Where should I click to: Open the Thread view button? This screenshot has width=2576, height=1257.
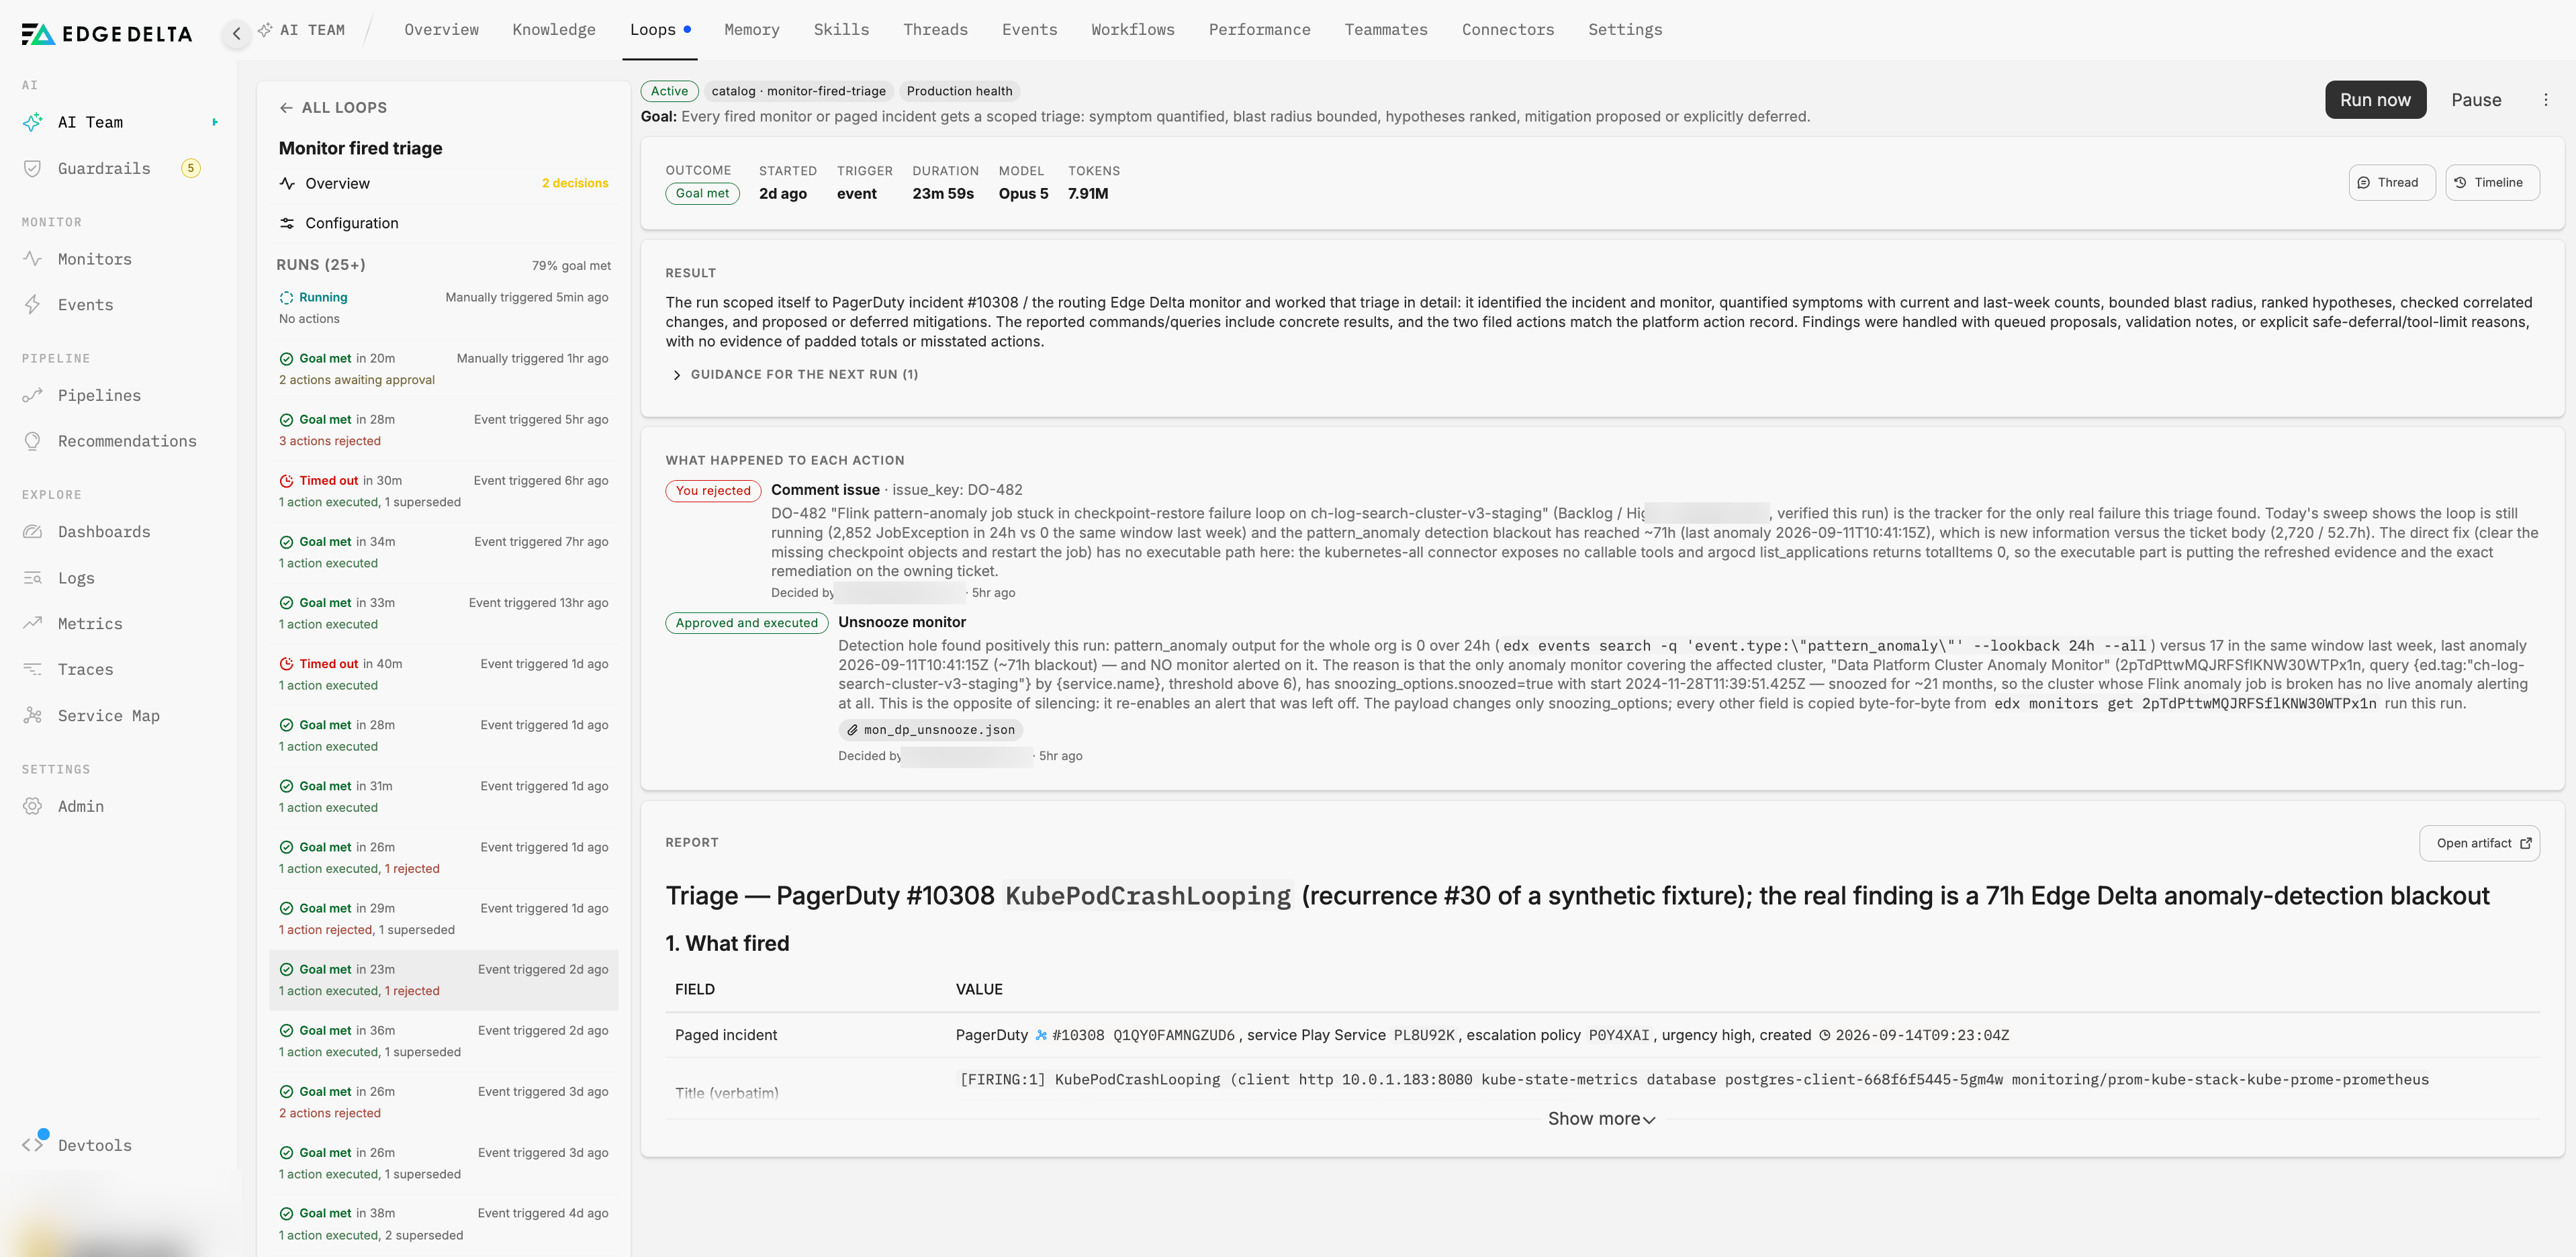coord(2391,182)
